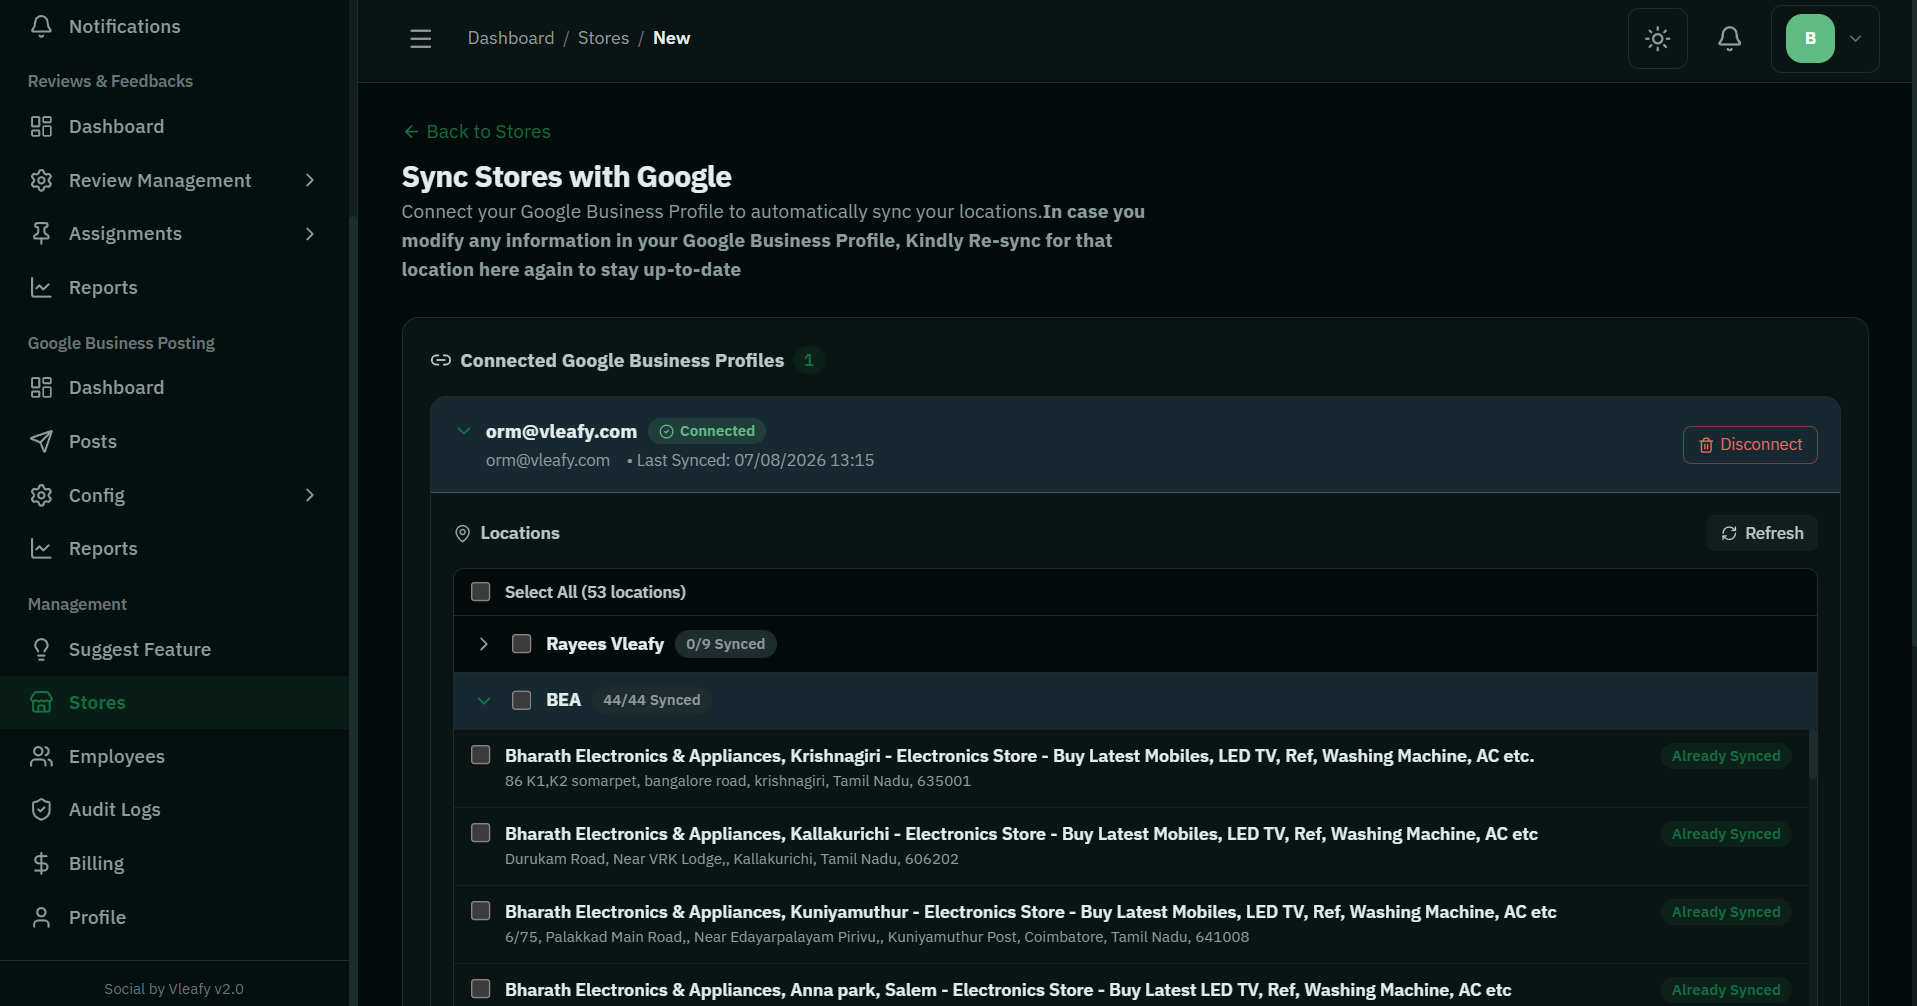Viewport: 1917px width, 1006px height.
Task: Click the locations list scrollbar thumb
Action: tap(1813, 755)
